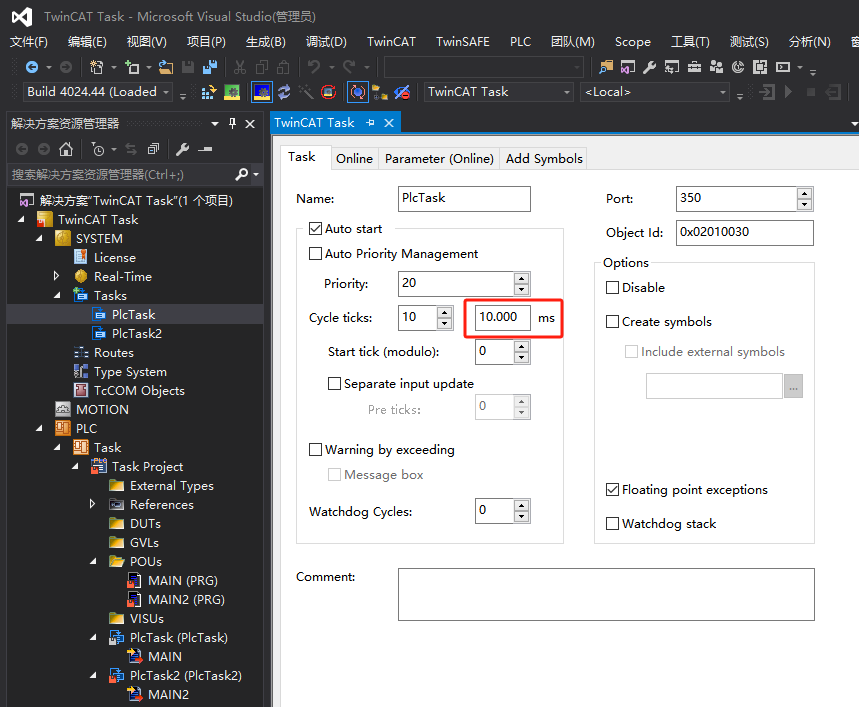Image resolution: width=859 pixels, height=707 pixels.
Task: Click Show Real-Time Usage icon beside Build dropdown
Action: 209,92
